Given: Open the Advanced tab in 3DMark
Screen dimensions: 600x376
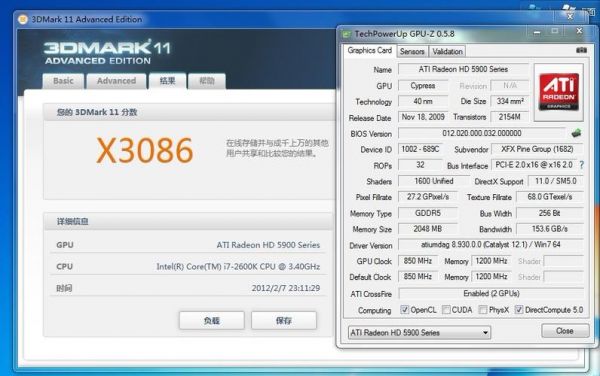Looking at the screenshot, I should (x=116, y=81).
